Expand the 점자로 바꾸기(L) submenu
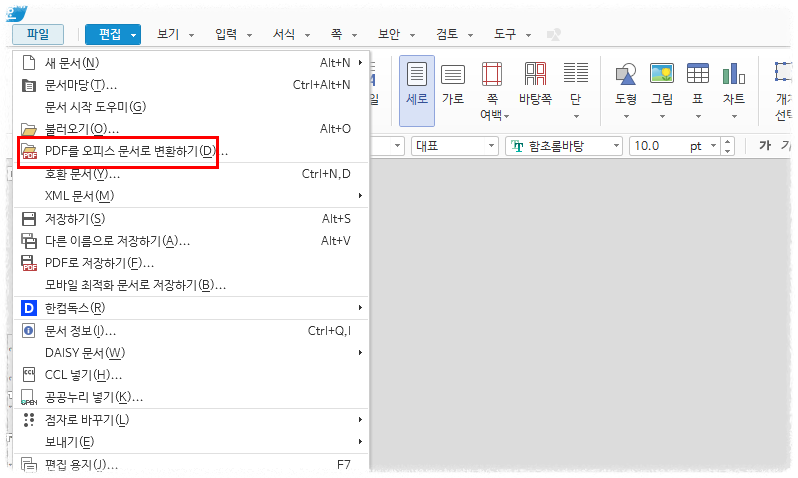 [x=191, y=420]
